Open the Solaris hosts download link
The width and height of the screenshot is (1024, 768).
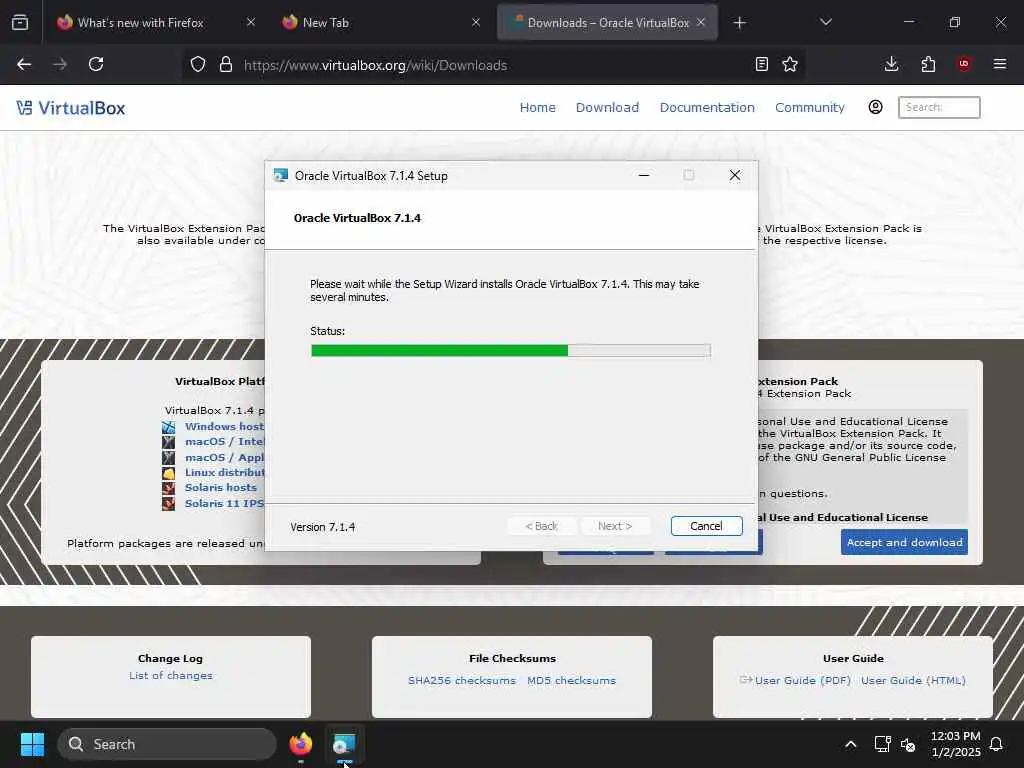(221, 488)
